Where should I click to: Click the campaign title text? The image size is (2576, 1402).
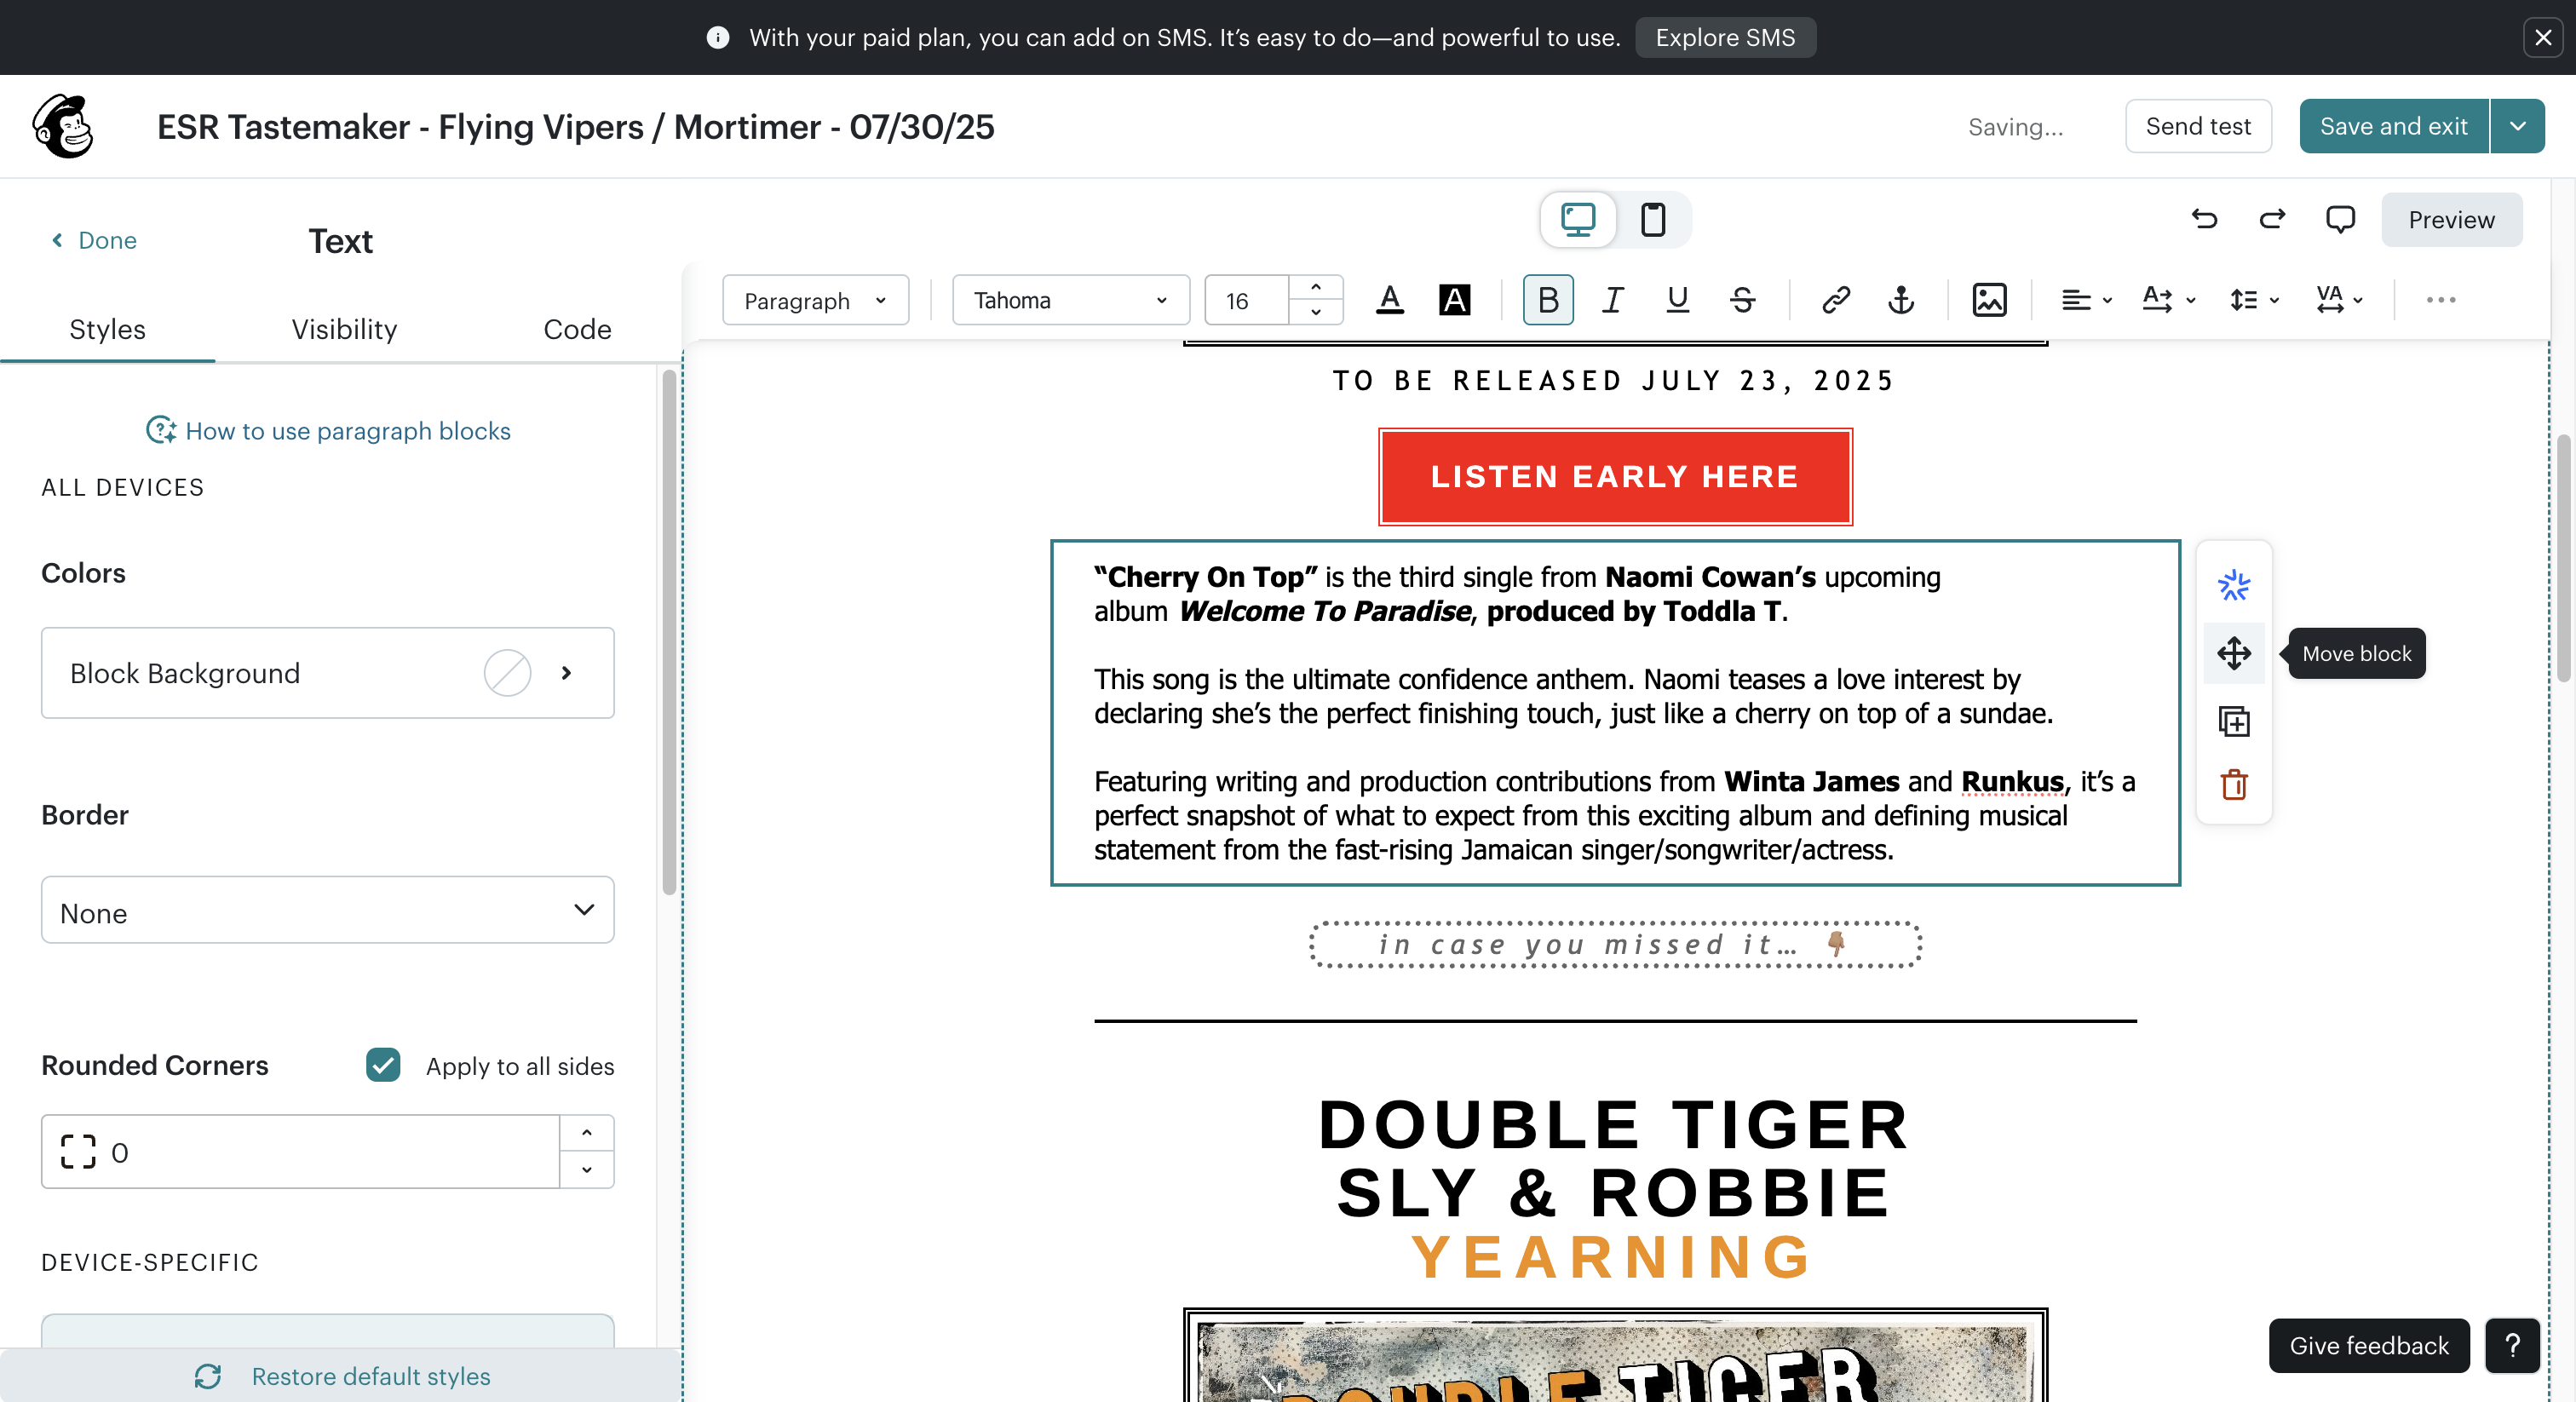click(575, 127)
